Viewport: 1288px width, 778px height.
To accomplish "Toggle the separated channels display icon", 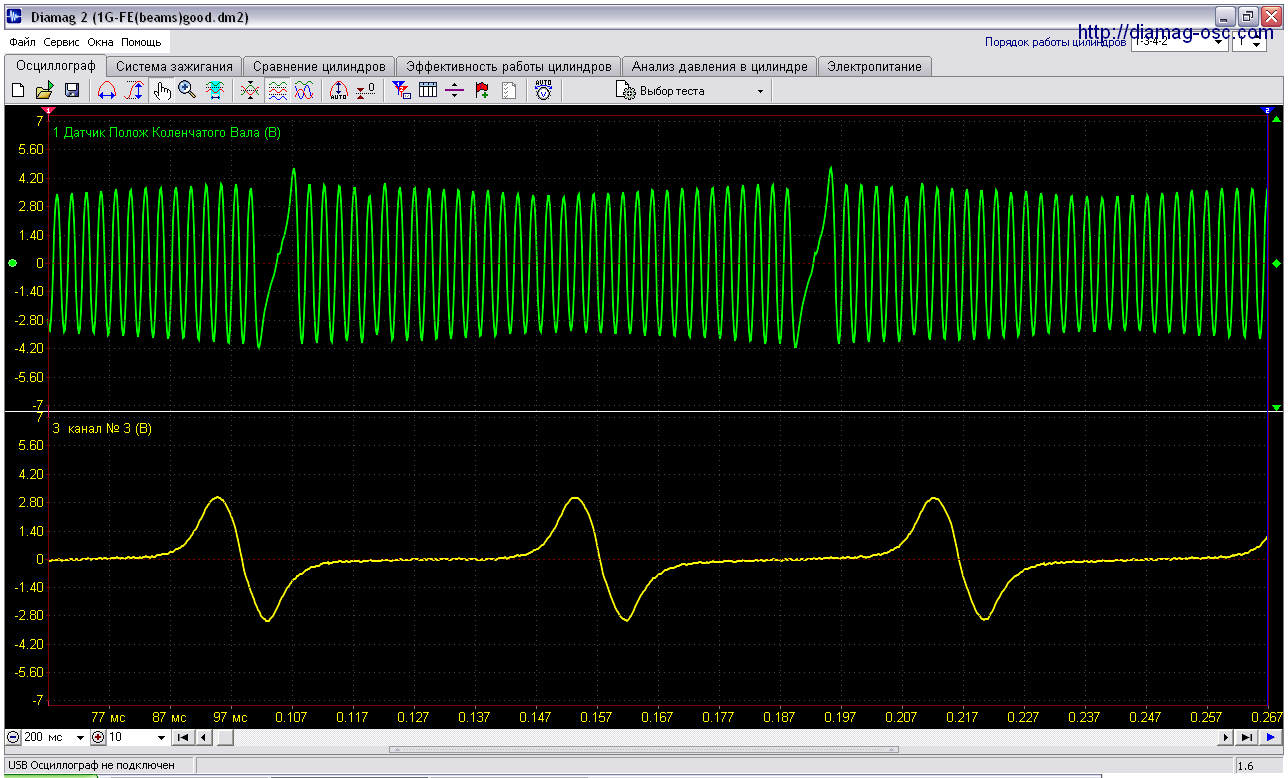I will click(x=278, y=91).
